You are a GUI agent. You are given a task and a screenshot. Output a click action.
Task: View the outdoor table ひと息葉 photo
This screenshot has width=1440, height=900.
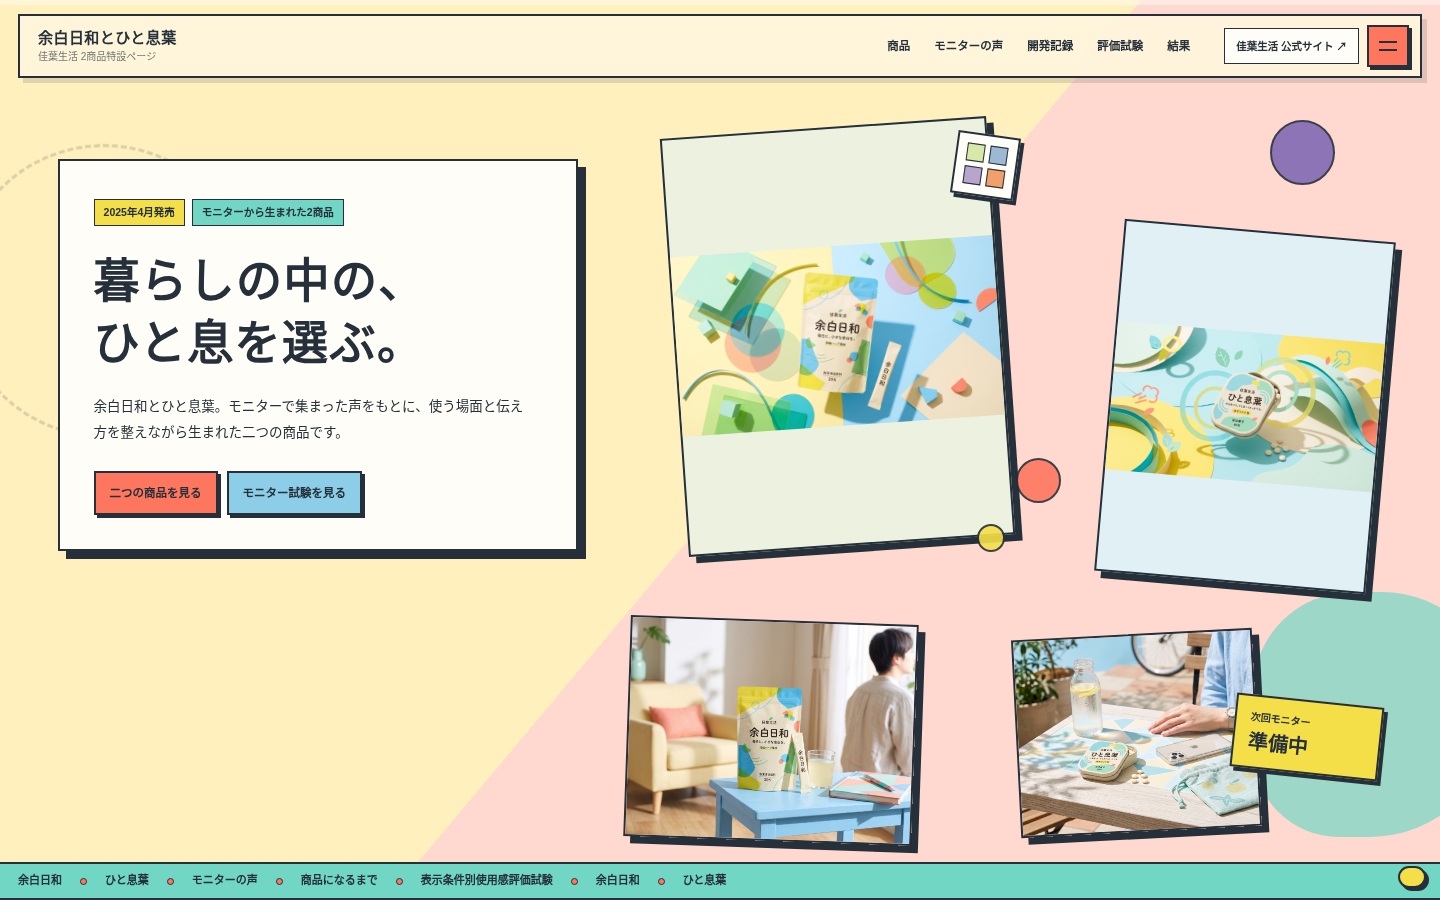click(1136, 733)
